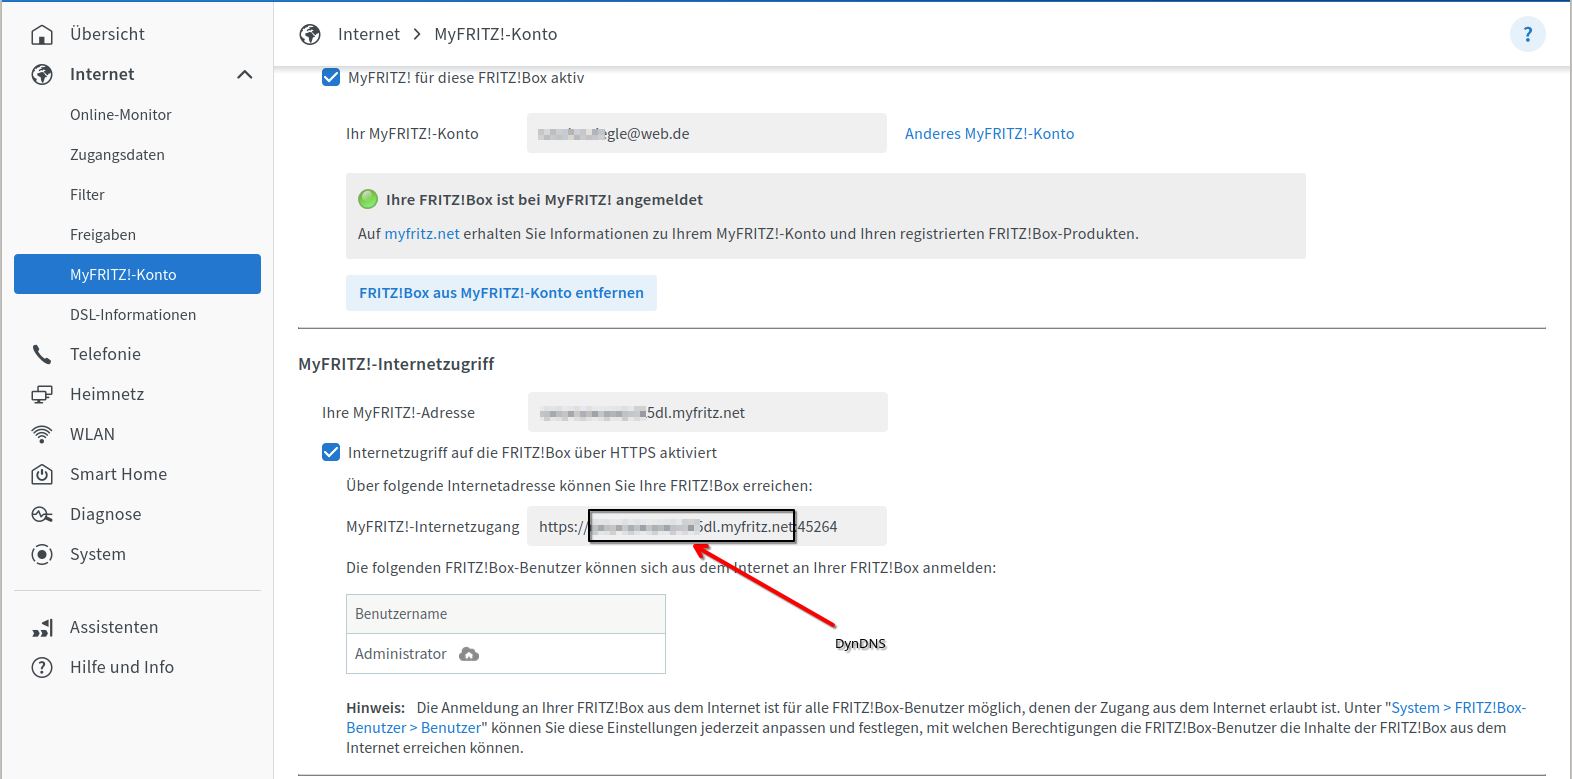This screenshot has width=1572, height=779.
Task: Click the globe icon in the breadcrumb
Action: pyautogui.click(x=310, y=34)
